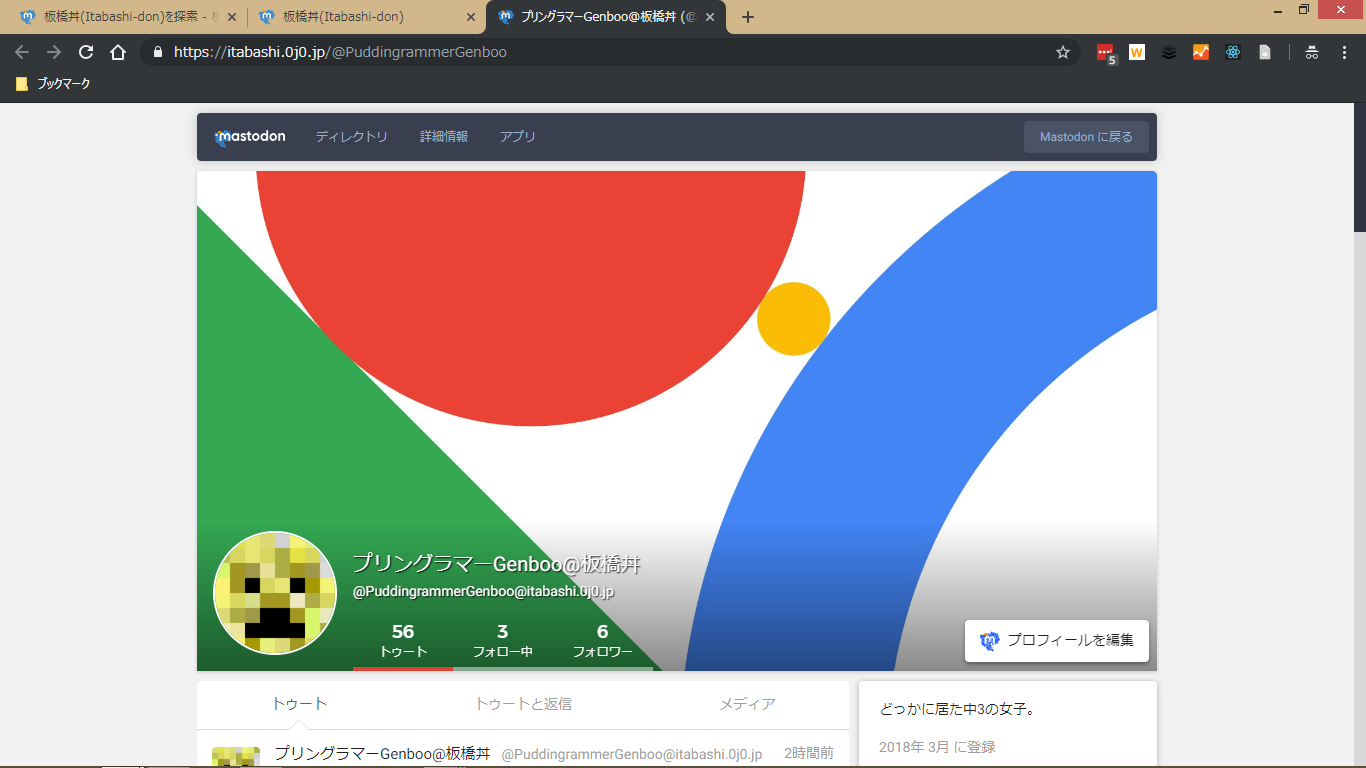
Task: Open the Chrome three-dot menu
Action: coord(1344,53)
